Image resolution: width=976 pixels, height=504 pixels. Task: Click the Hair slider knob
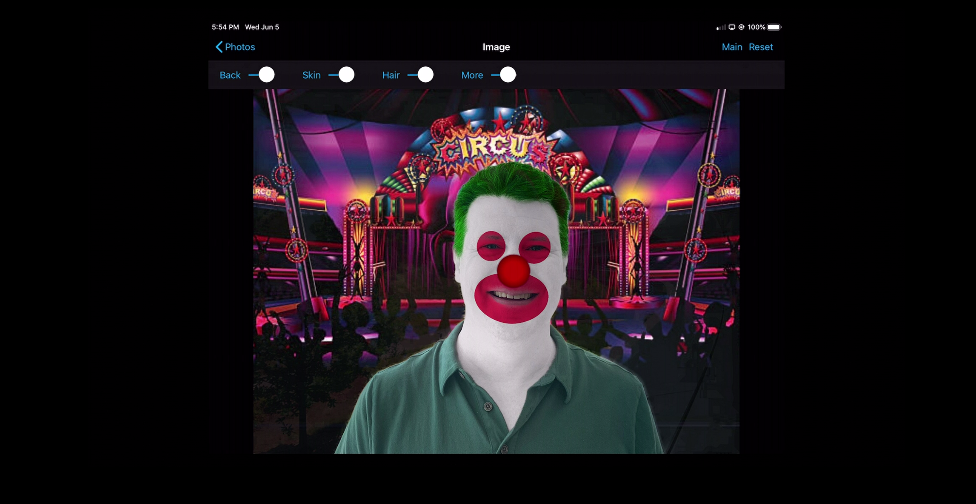click(425, 75)
